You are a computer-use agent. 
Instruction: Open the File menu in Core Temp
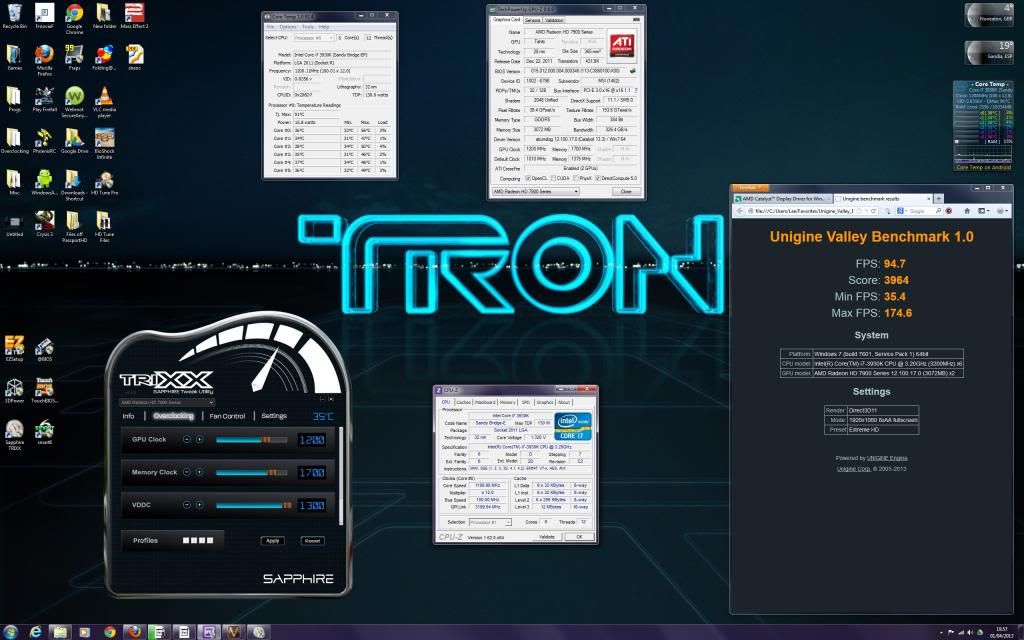point(270,27)
